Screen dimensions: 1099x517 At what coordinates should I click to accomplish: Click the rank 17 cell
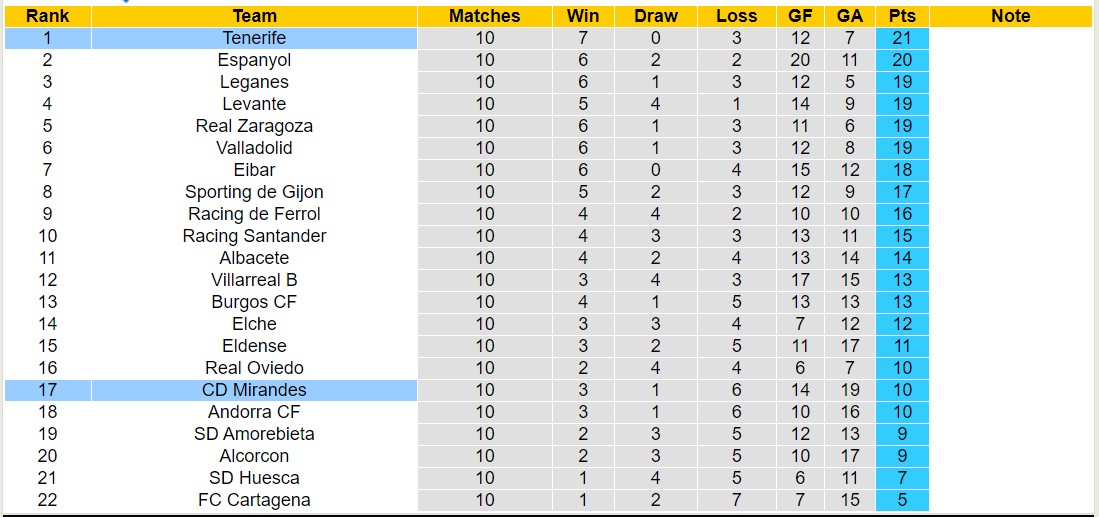pyautogui.click(x=47, y=390)
